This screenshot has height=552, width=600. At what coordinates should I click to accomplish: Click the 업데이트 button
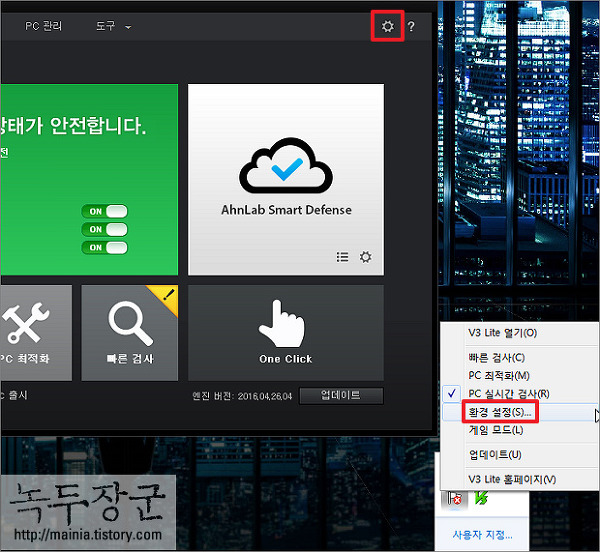click(x=341, y=396)
